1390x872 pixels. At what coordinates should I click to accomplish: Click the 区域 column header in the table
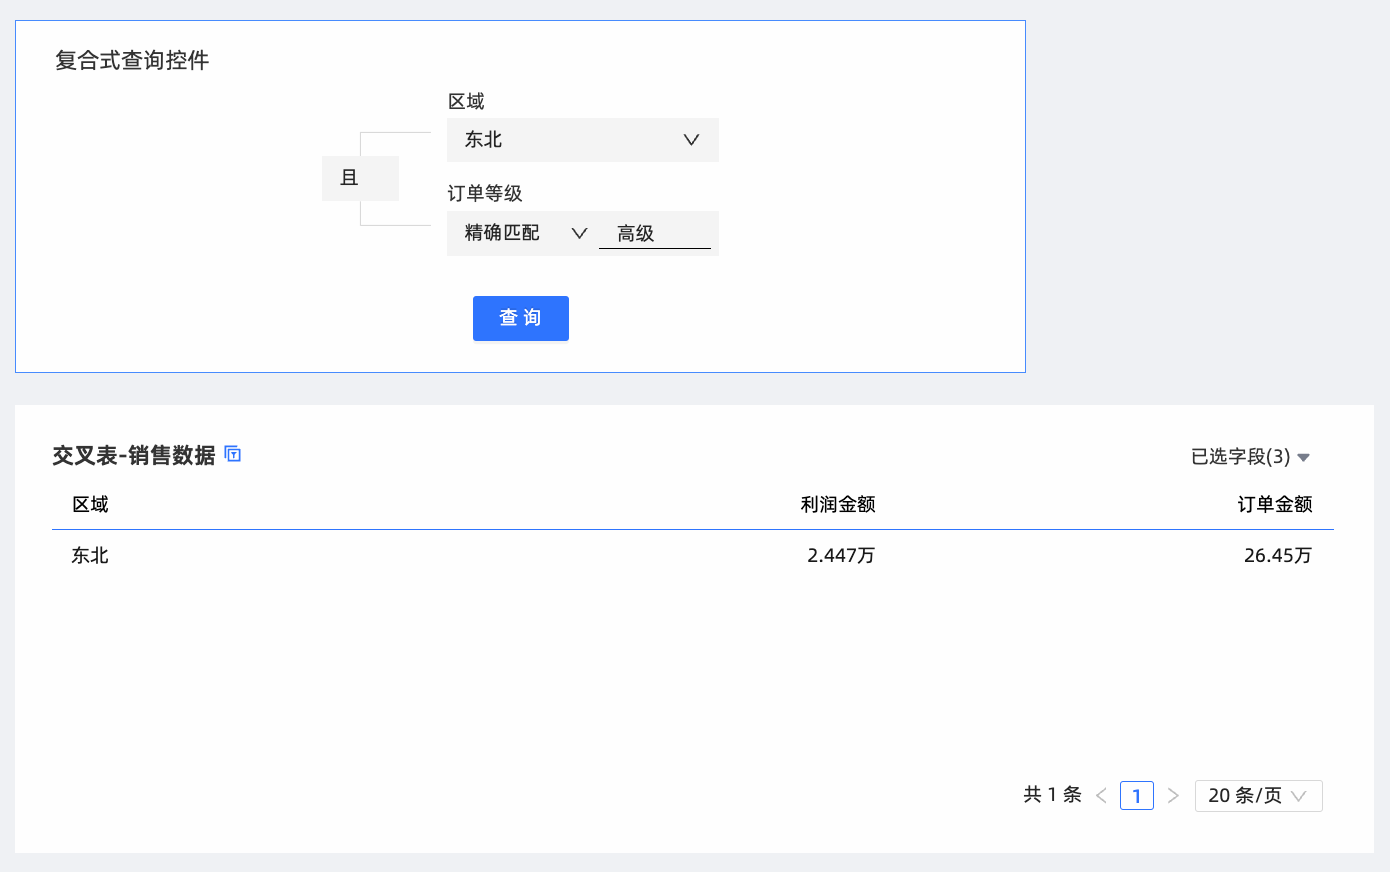point(90,505)
